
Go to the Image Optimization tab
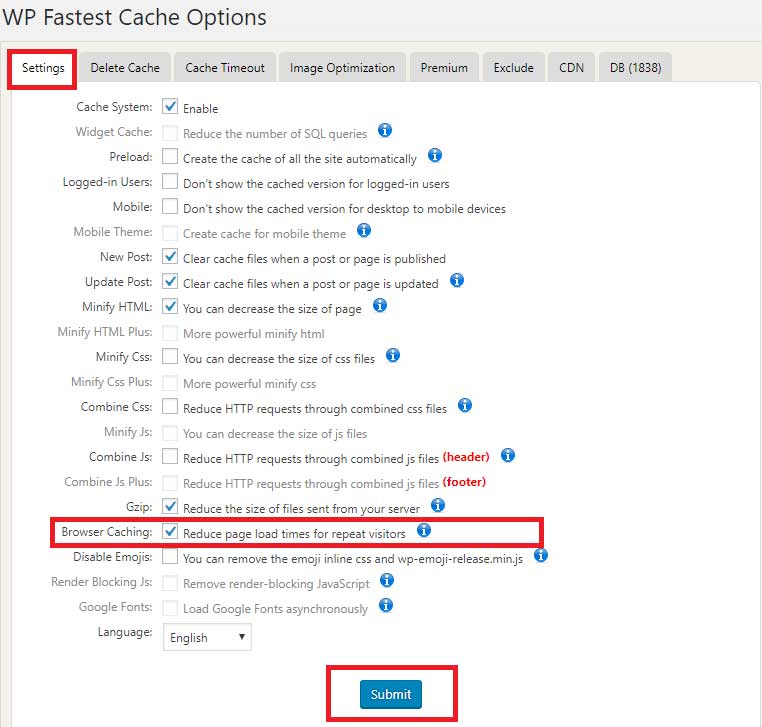[x=342, y=68]
